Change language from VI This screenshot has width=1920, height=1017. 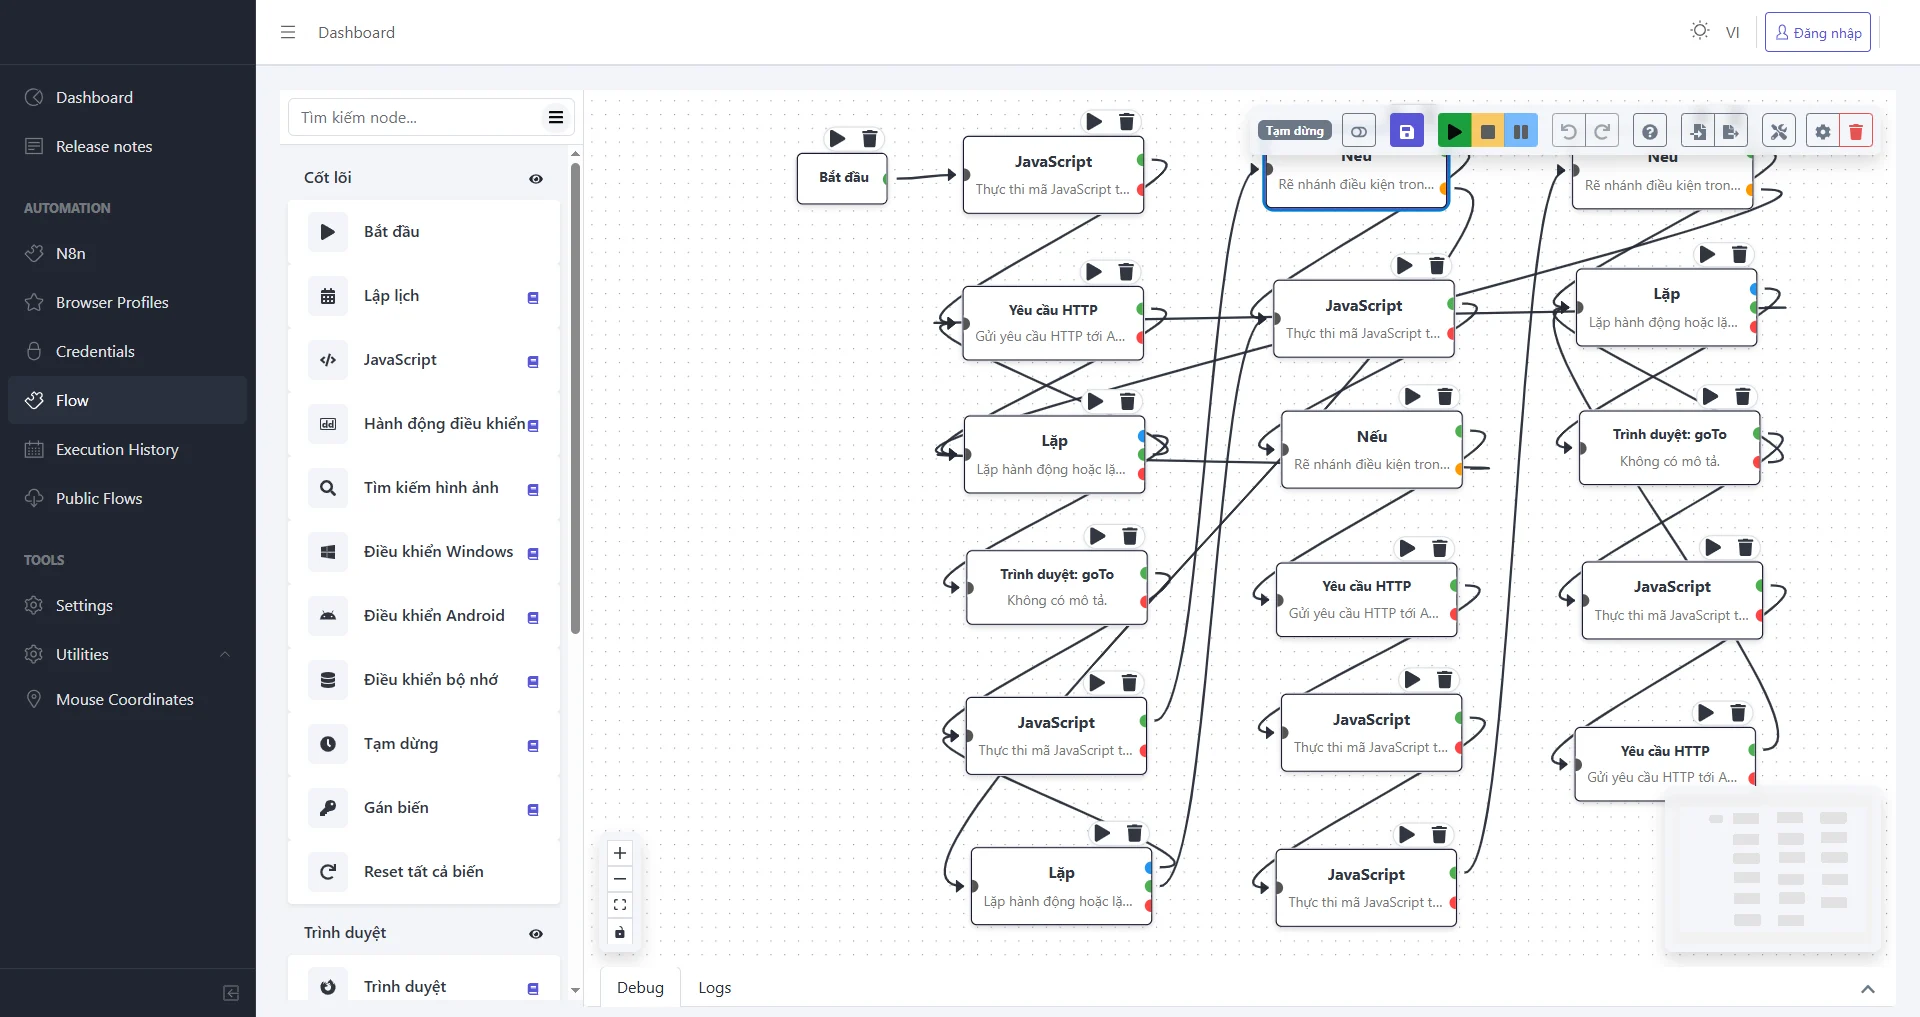point(1732,32)
